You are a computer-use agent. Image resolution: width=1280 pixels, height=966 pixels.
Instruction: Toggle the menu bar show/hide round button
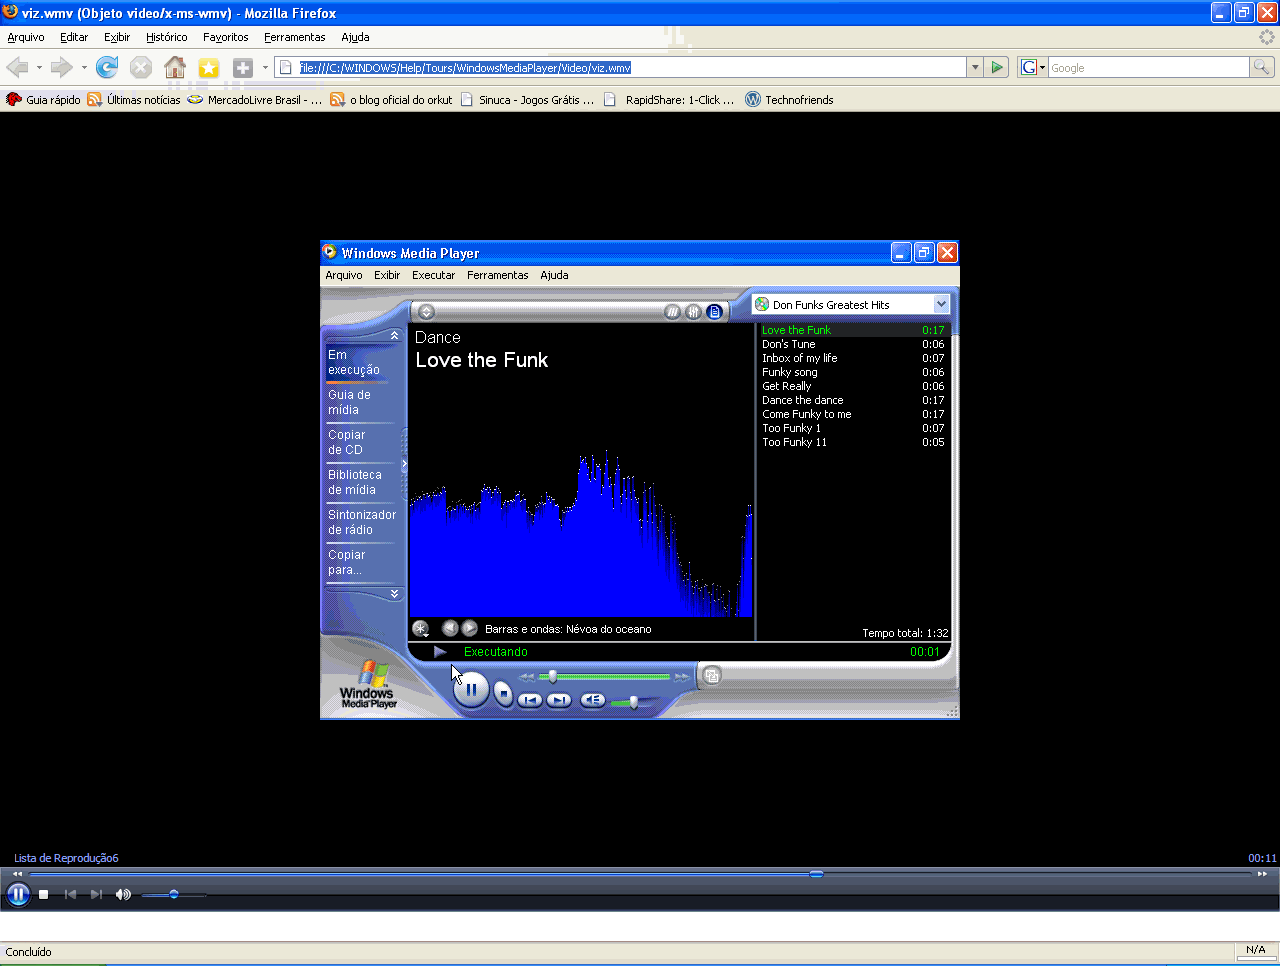click(426, 312)
